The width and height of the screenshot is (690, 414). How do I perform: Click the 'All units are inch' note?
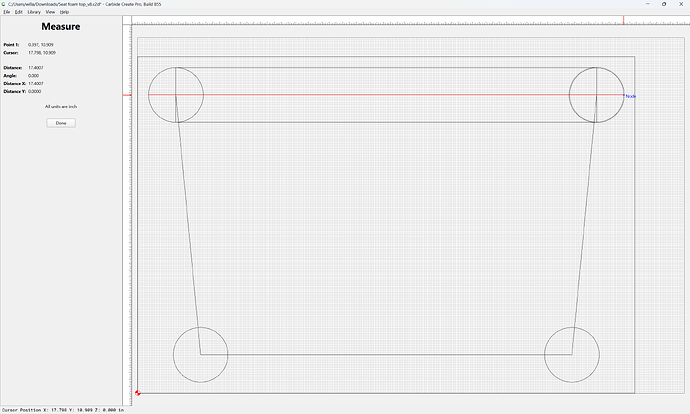[x=61, y=106]
